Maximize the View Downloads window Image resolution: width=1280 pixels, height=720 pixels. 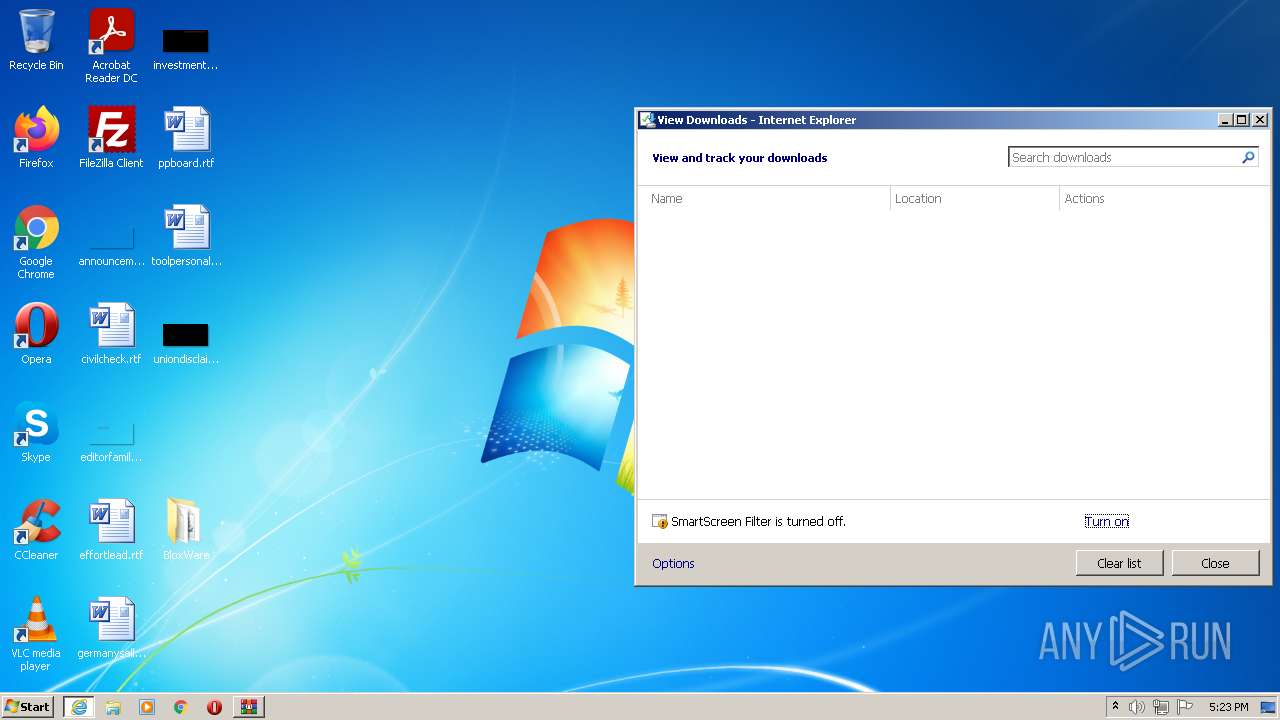coord(1242,119)
